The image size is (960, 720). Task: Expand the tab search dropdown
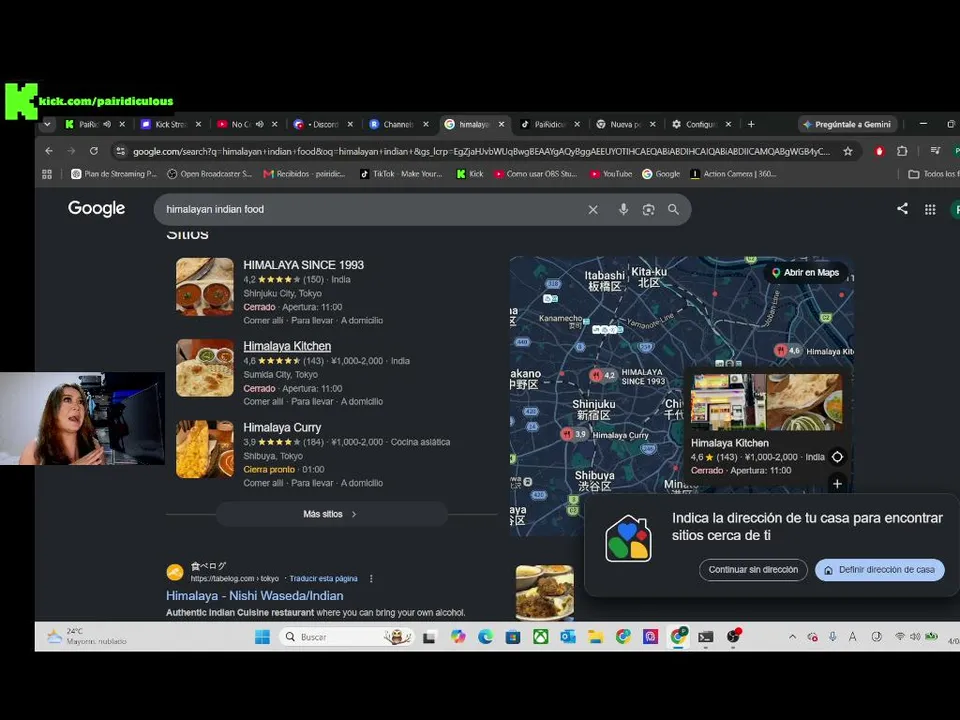(x=47, y=124)
